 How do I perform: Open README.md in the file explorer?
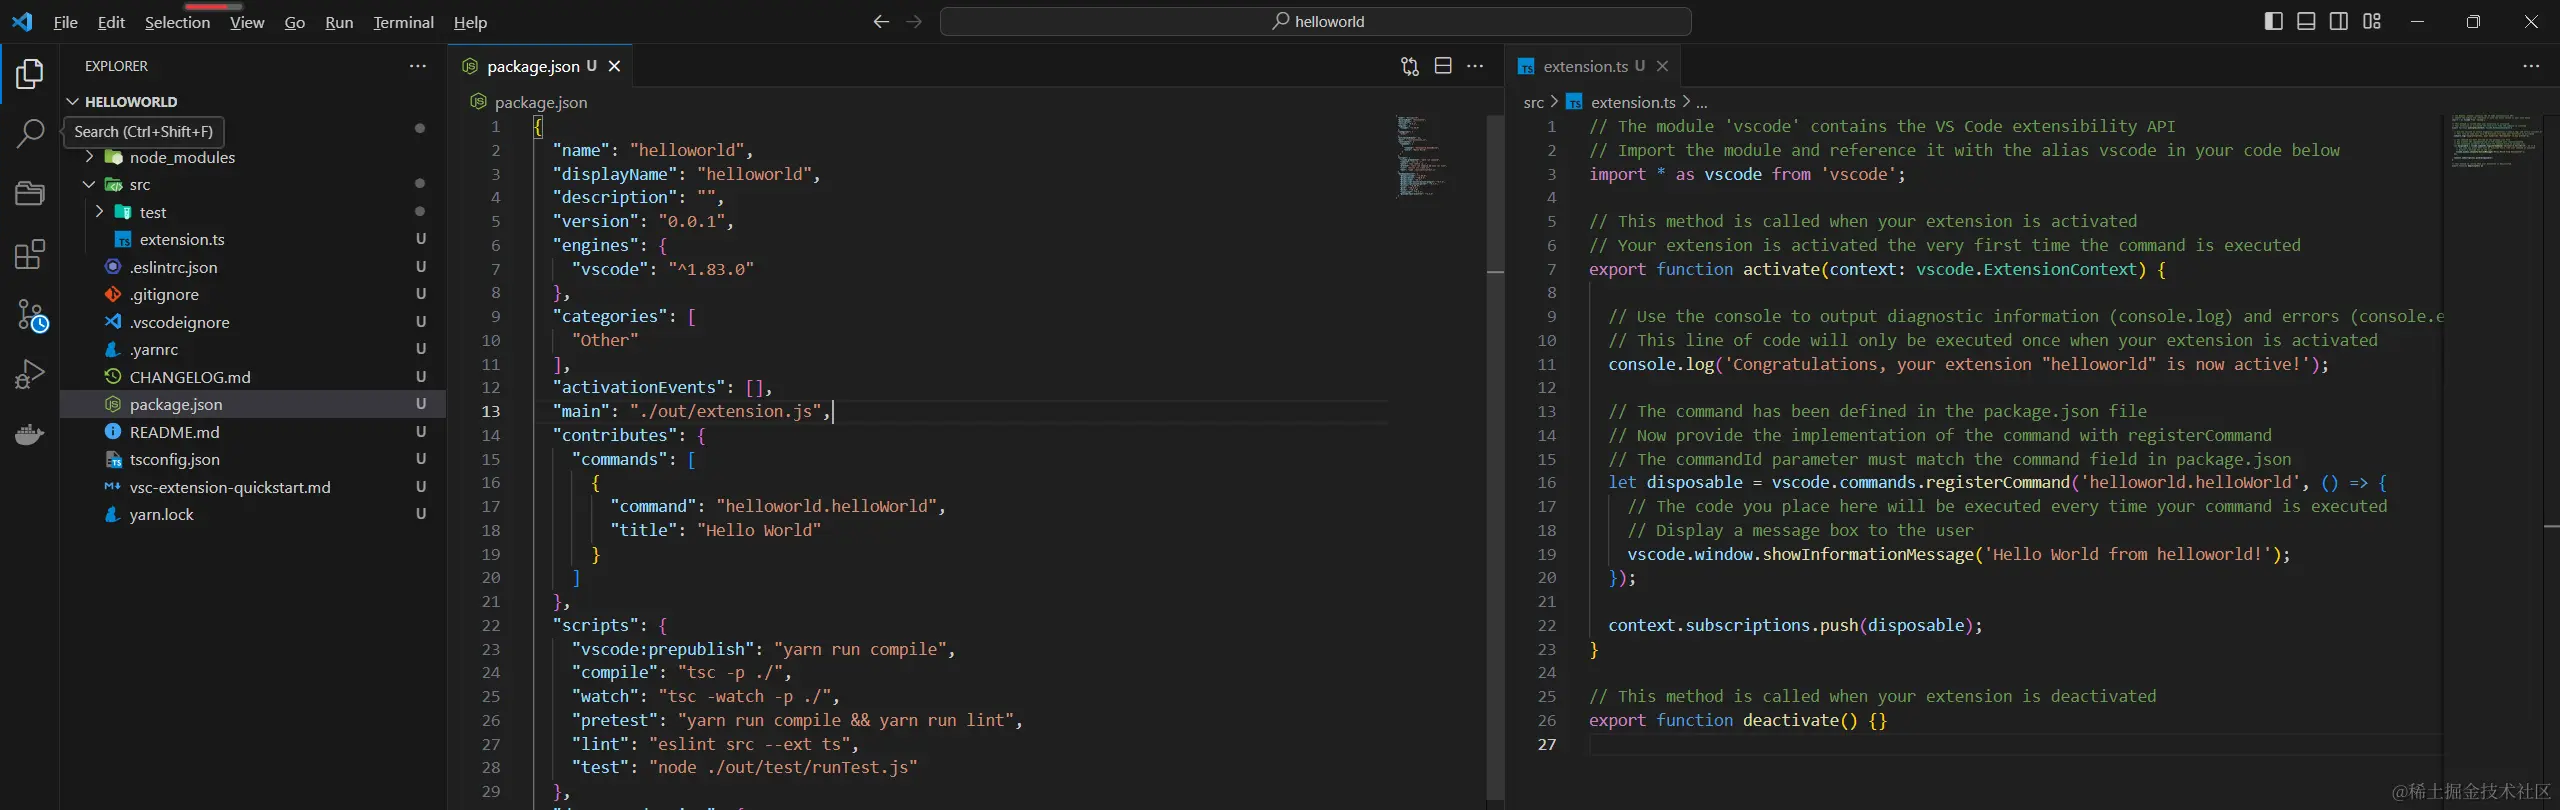174,432
